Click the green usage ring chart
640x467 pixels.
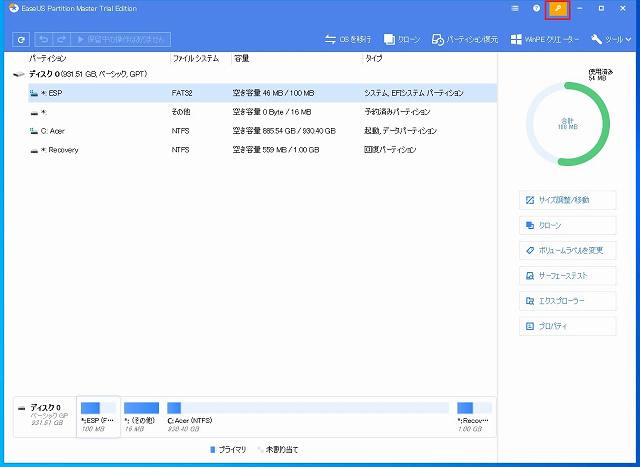pyautogui.click(x=567, y=124)
